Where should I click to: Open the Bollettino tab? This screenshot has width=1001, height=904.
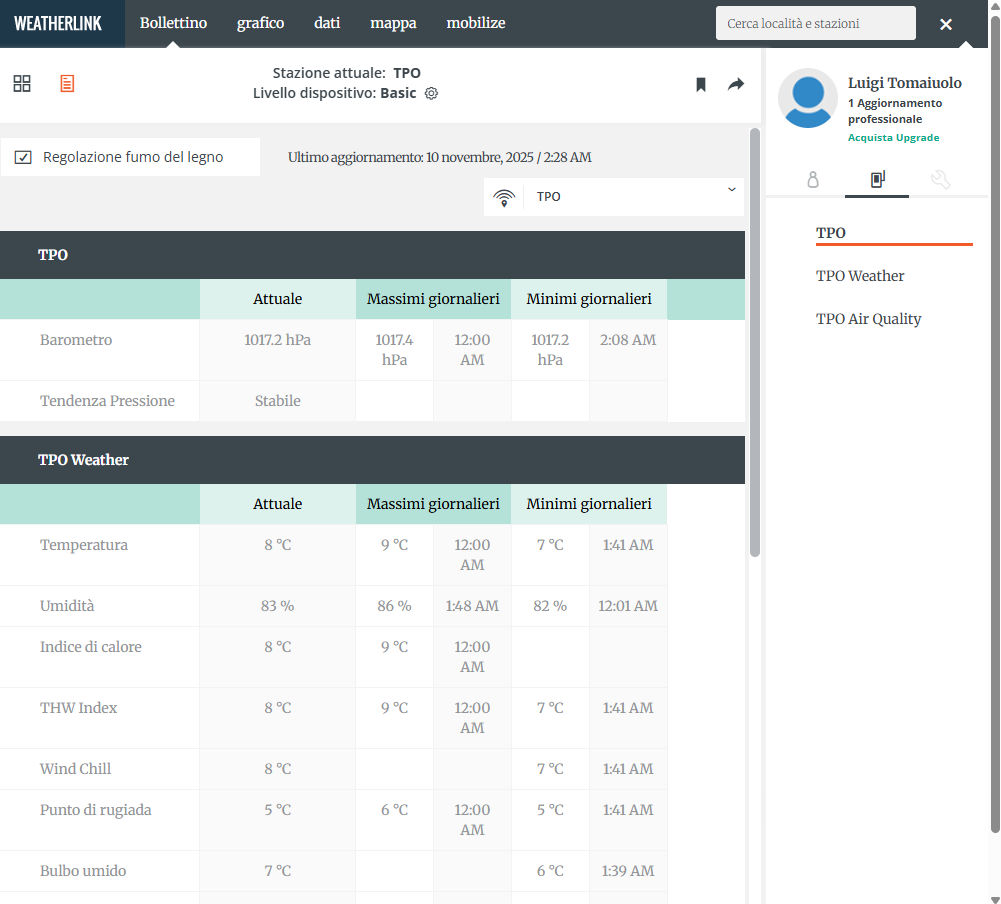click(x=173, y=23)
